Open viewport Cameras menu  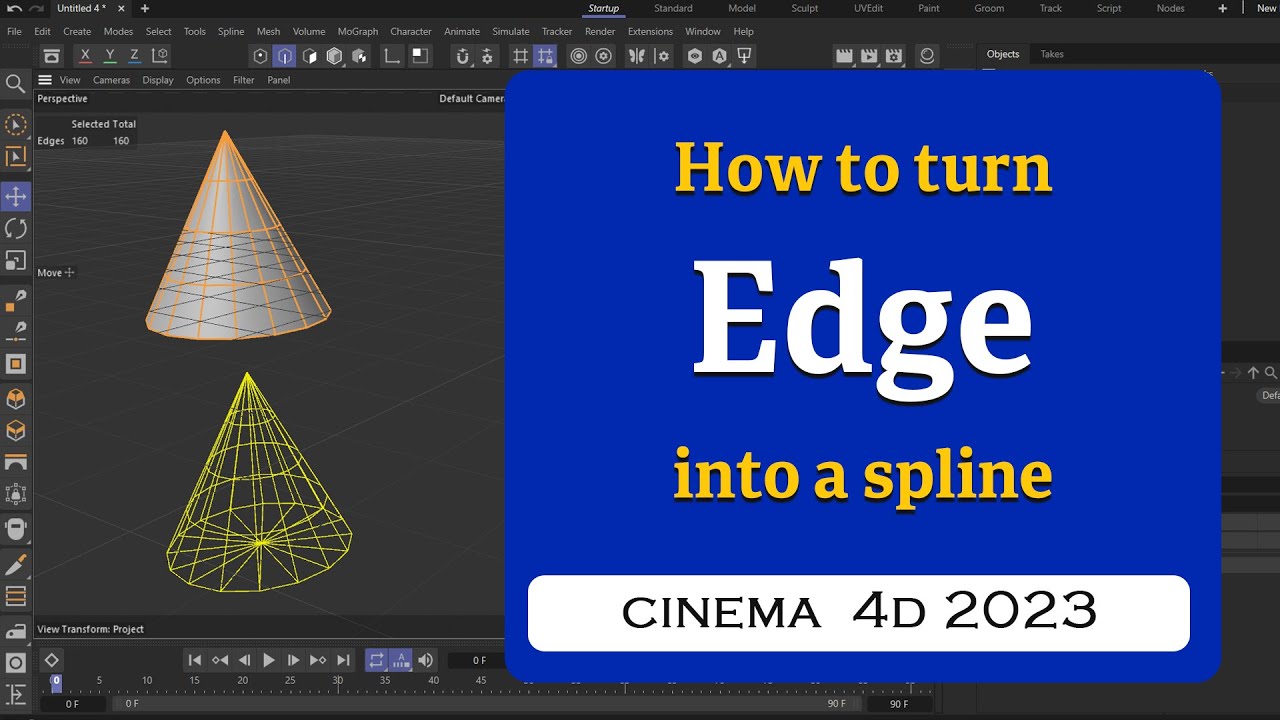tap(112, 80)
